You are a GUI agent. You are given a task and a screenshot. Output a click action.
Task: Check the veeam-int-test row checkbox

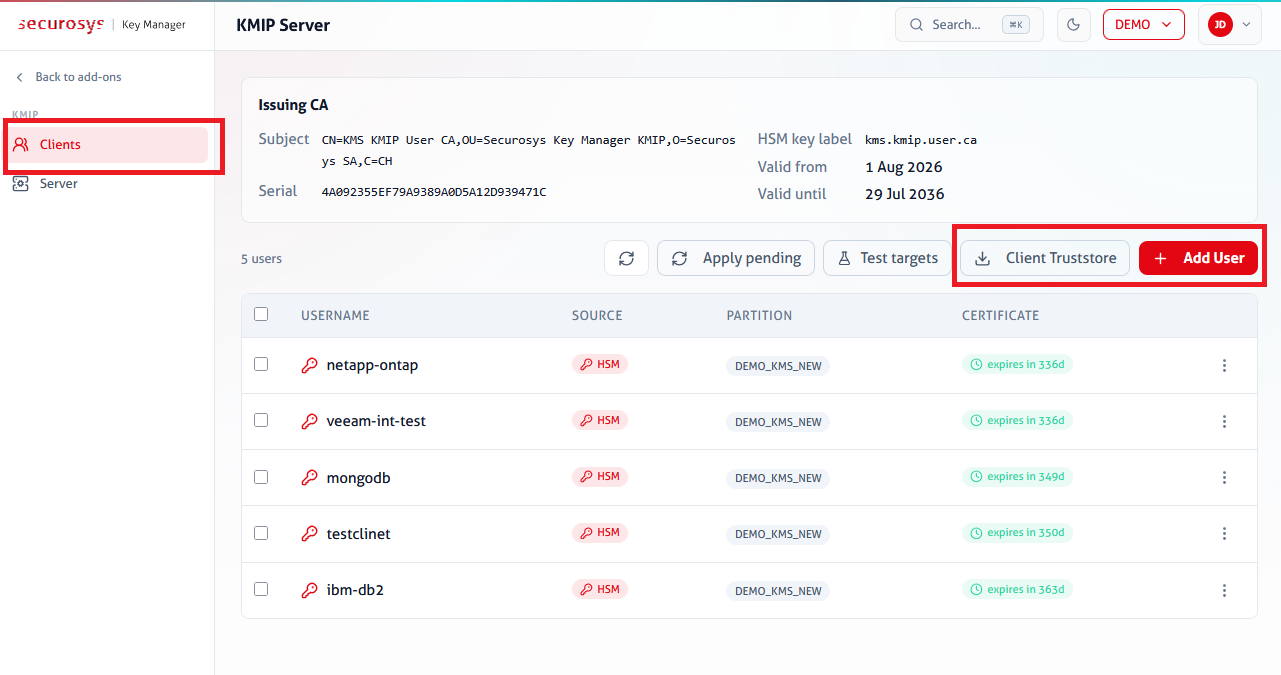click(261, 420)
